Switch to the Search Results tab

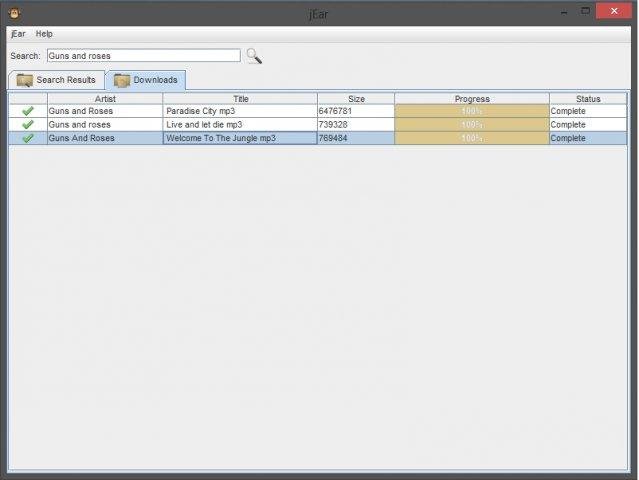pos(56,80)
